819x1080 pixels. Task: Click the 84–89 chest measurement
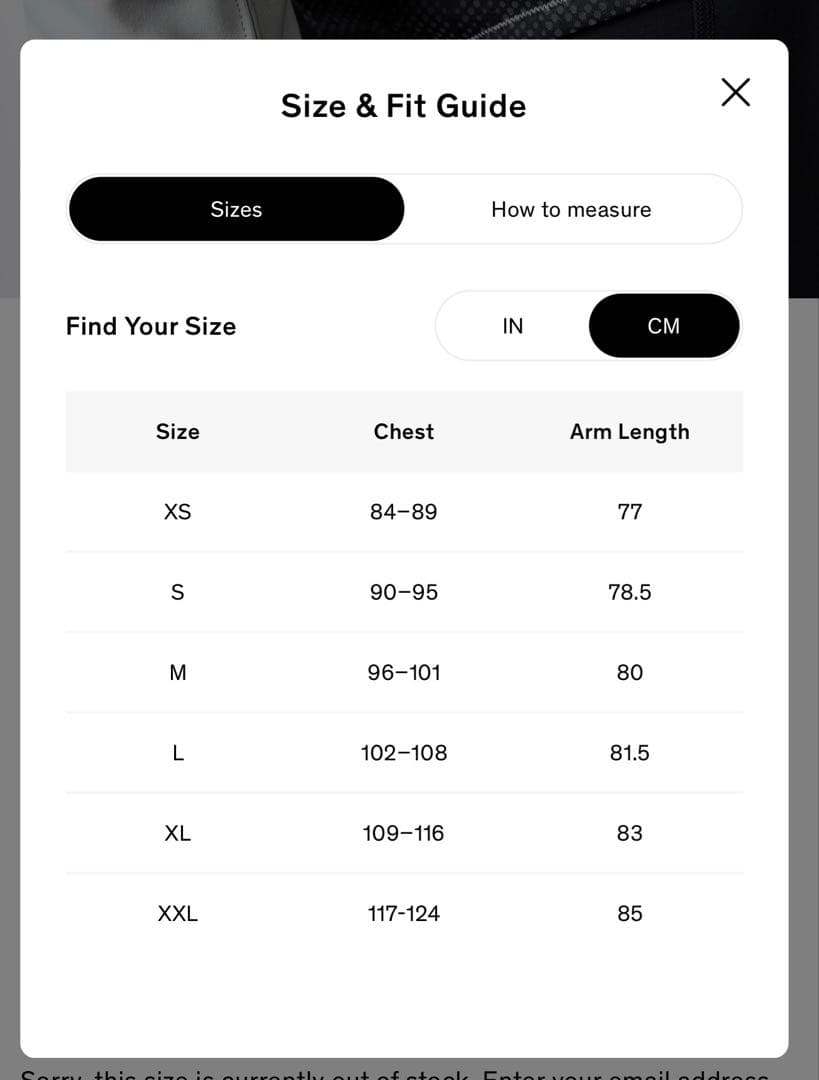point(404,512)
